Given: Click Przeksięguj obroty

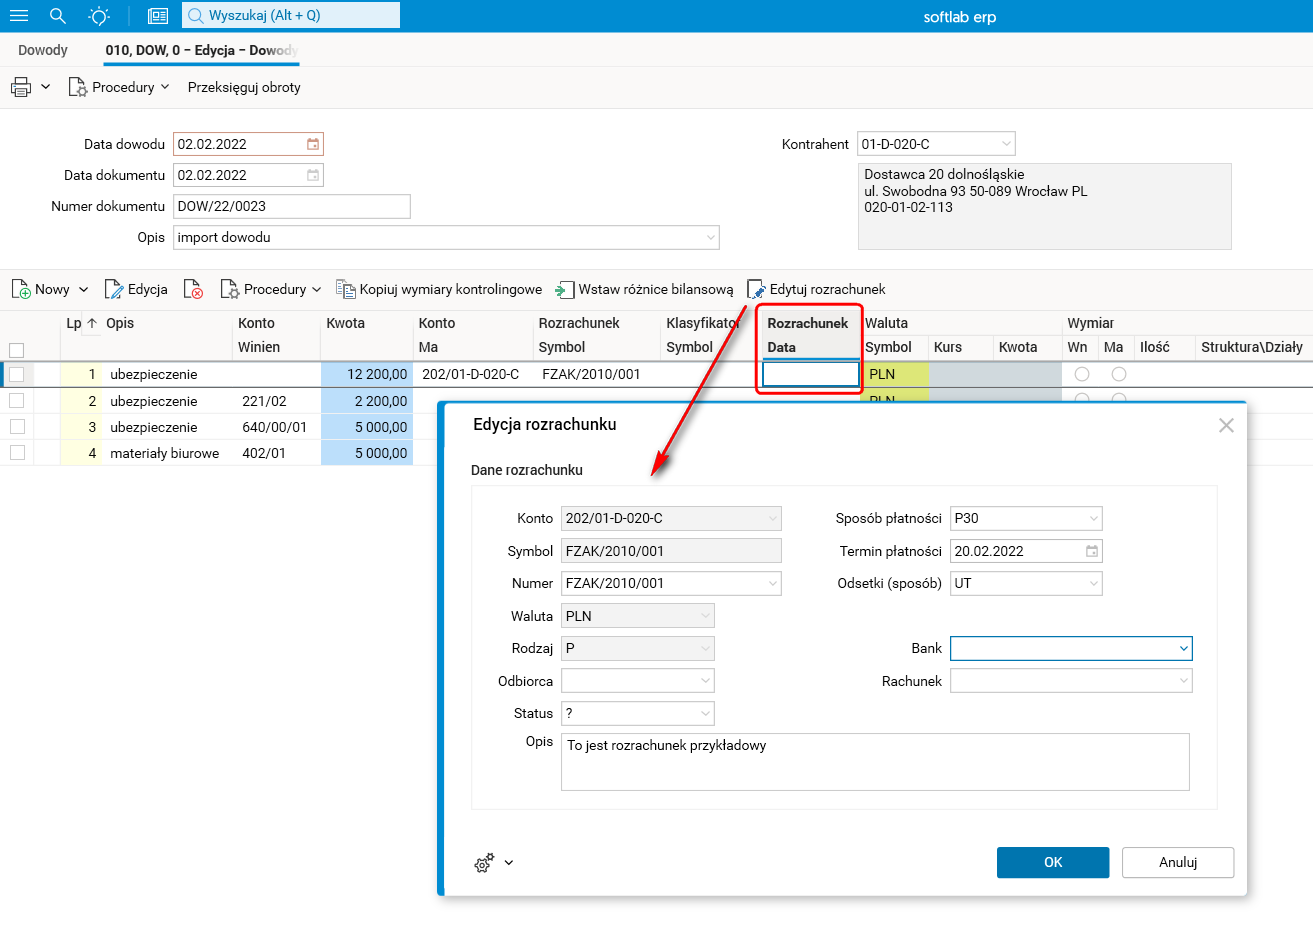Looking at the screenshot, I should point(244,87).
